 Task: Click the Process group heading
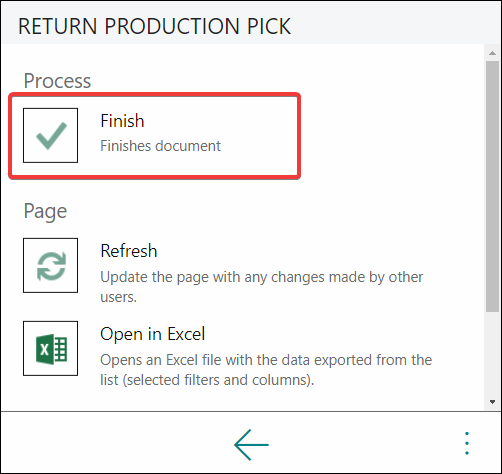pyautogui.click(x=57, y=81)
